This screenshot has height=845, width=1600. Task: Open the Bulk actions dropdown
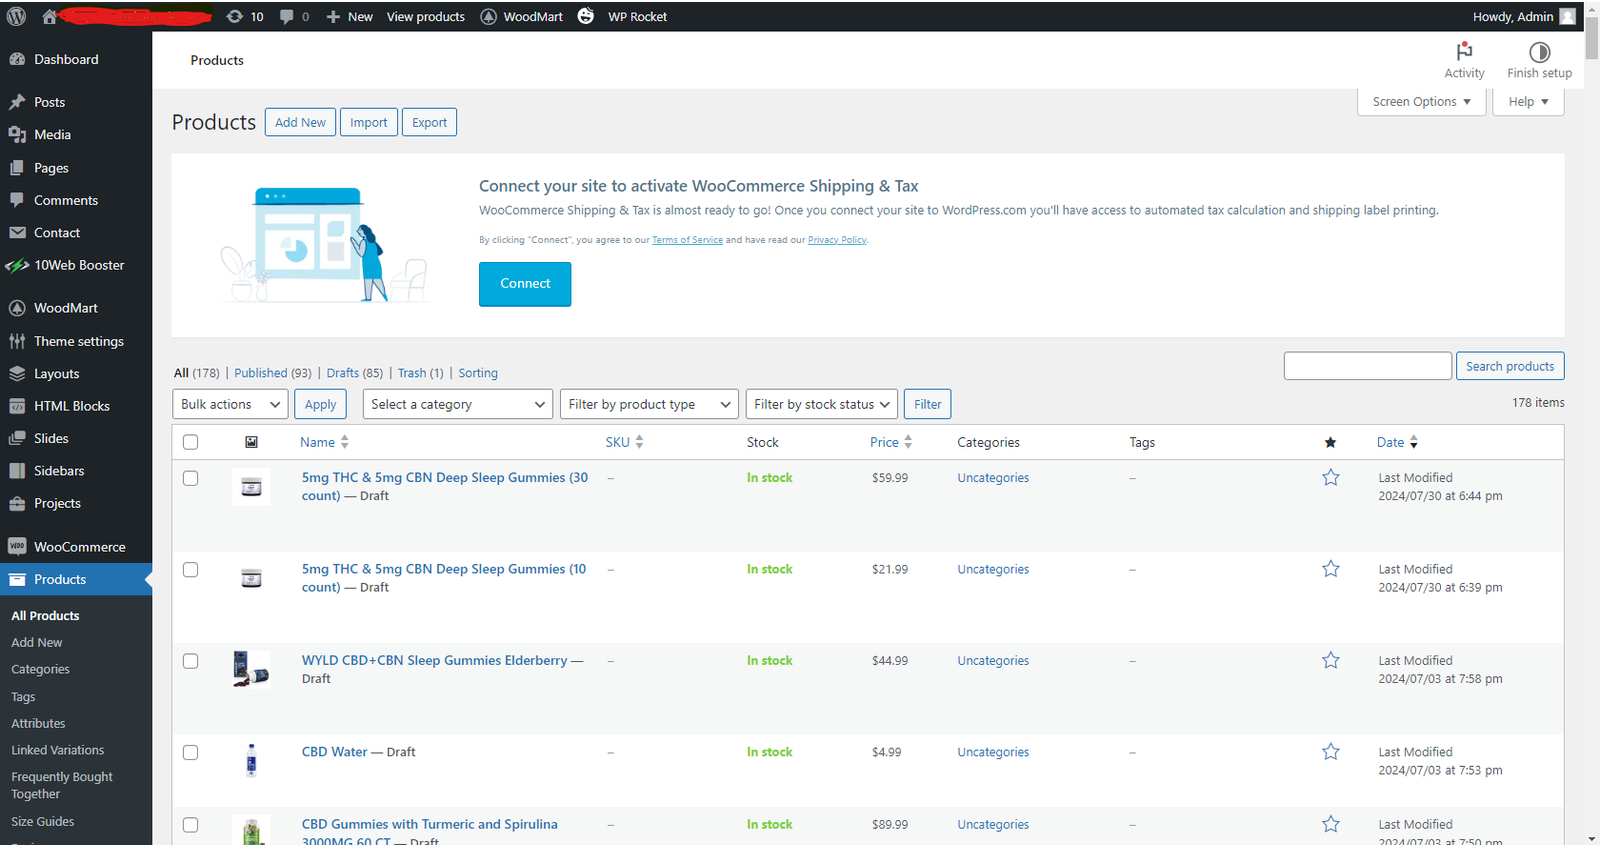[231, 404]
